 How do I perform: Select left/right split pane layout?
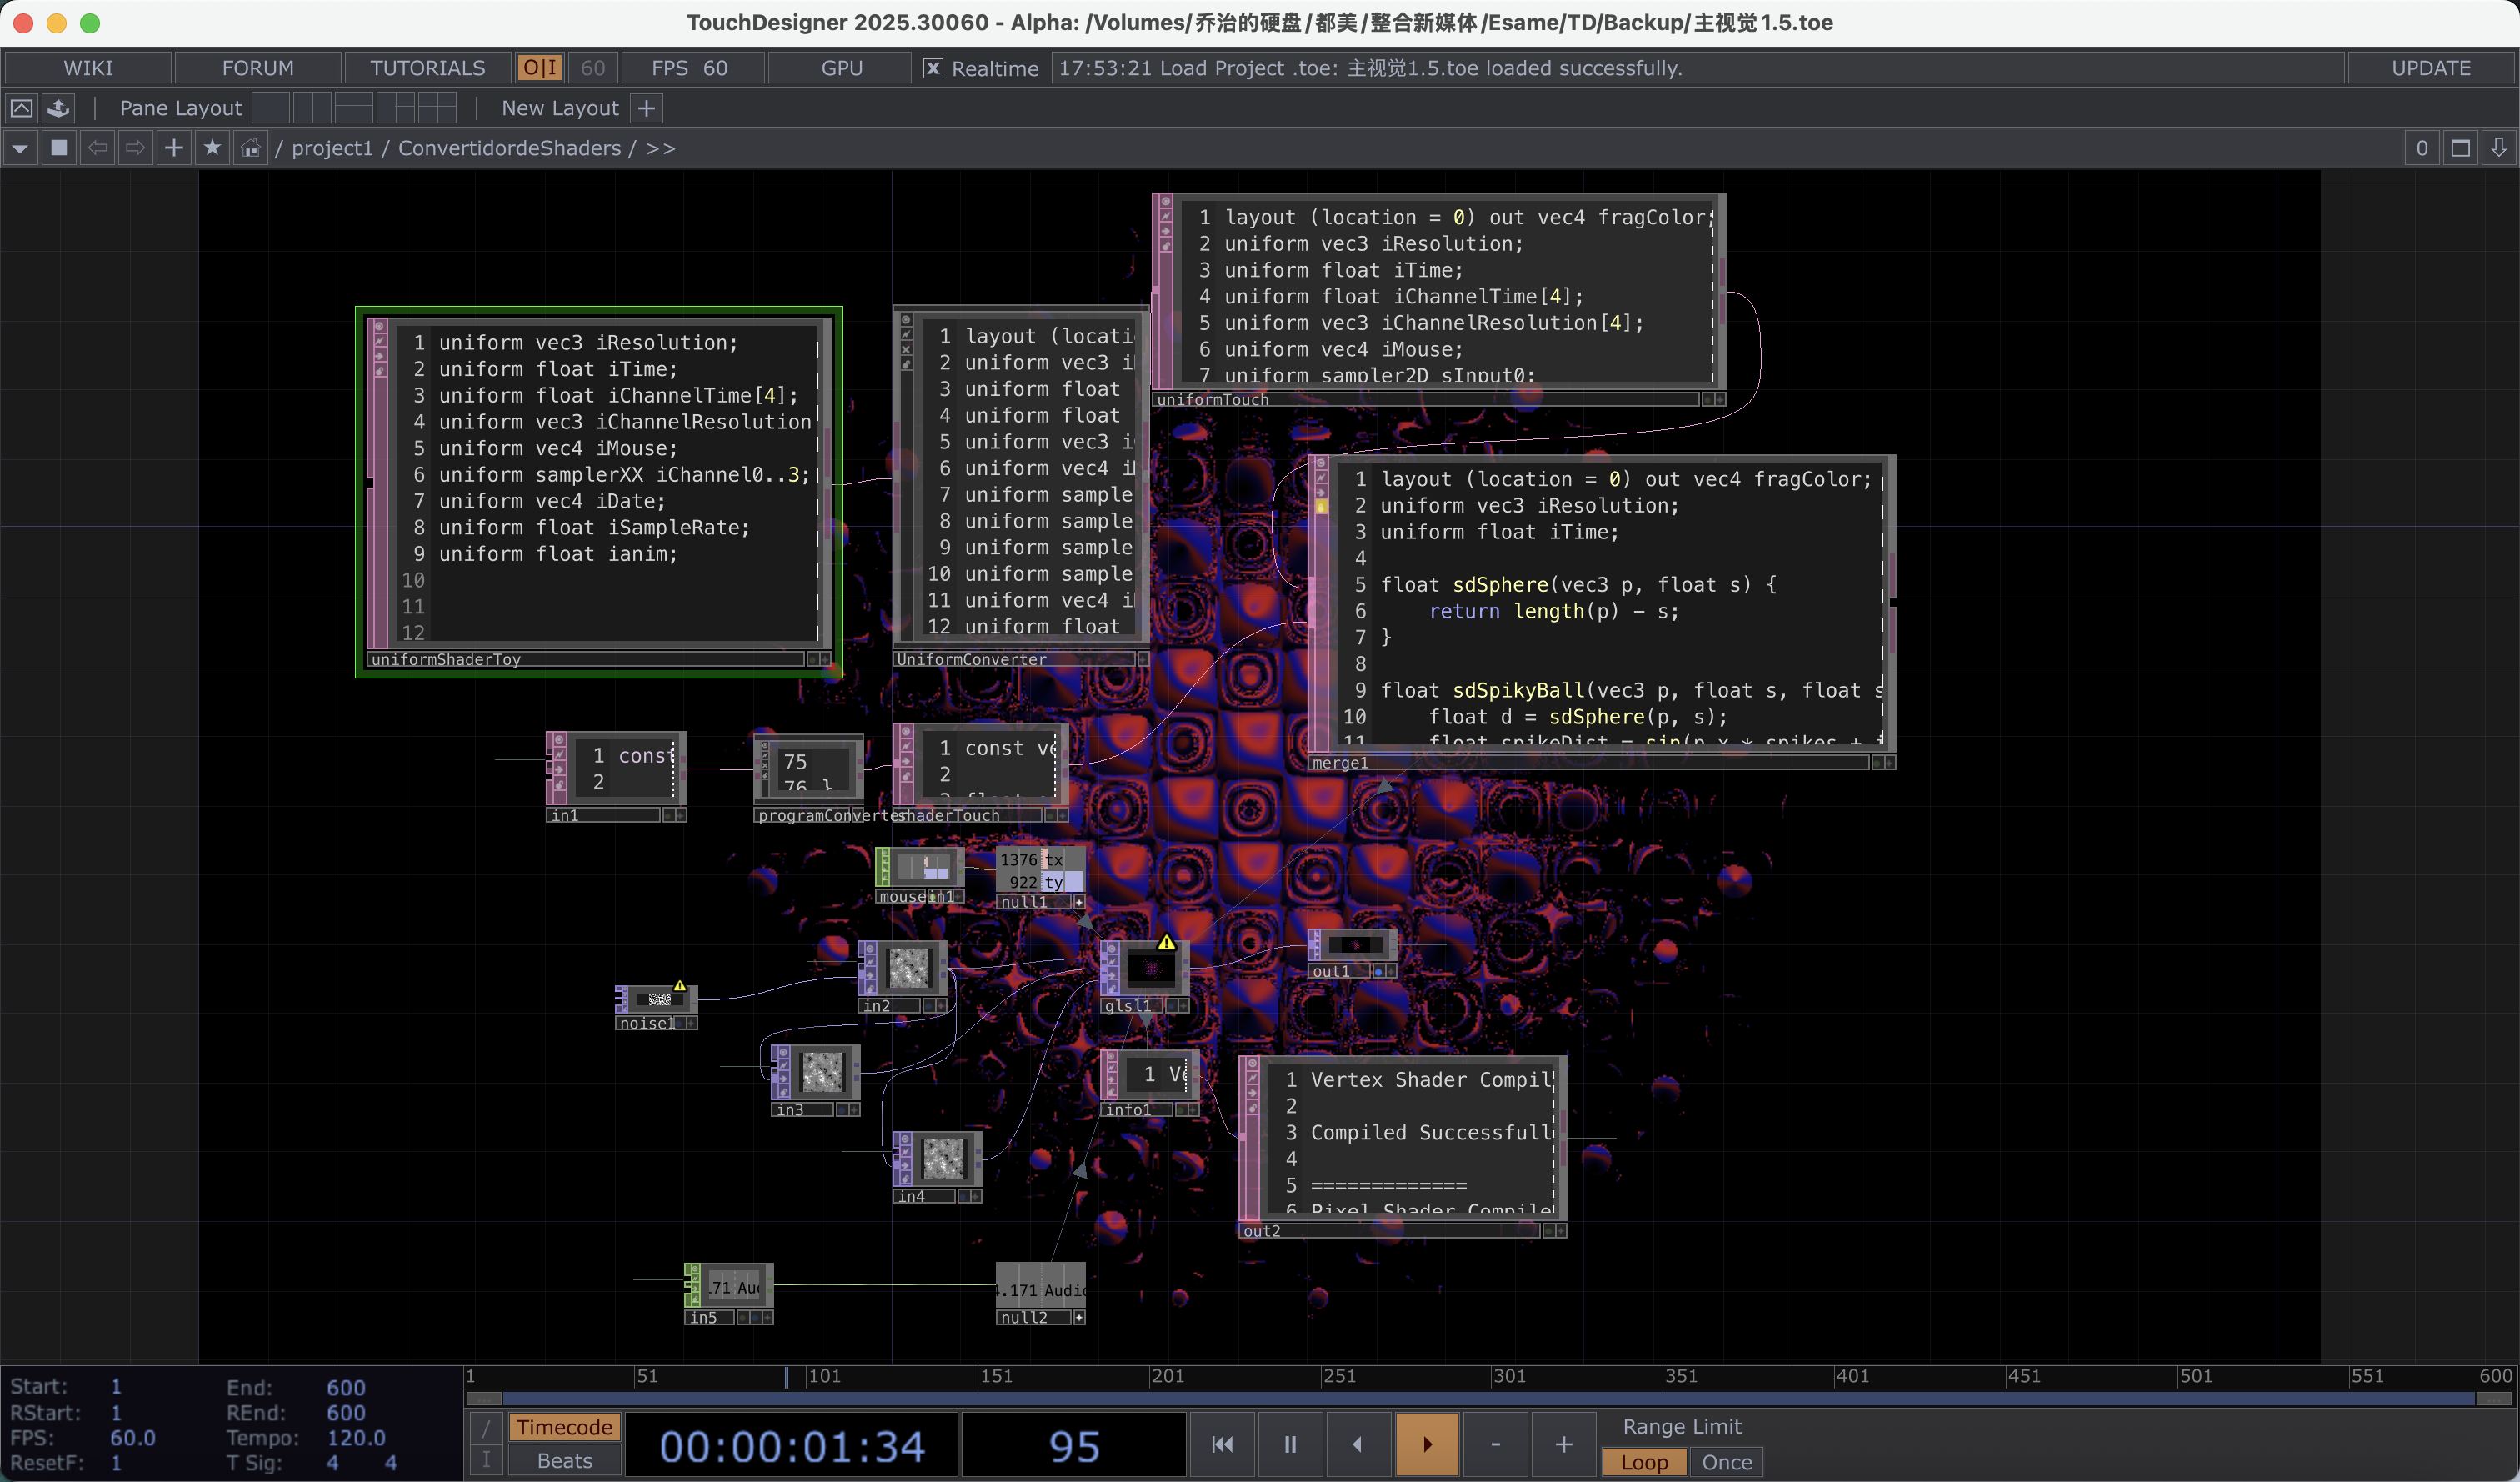tap(312, 108)
